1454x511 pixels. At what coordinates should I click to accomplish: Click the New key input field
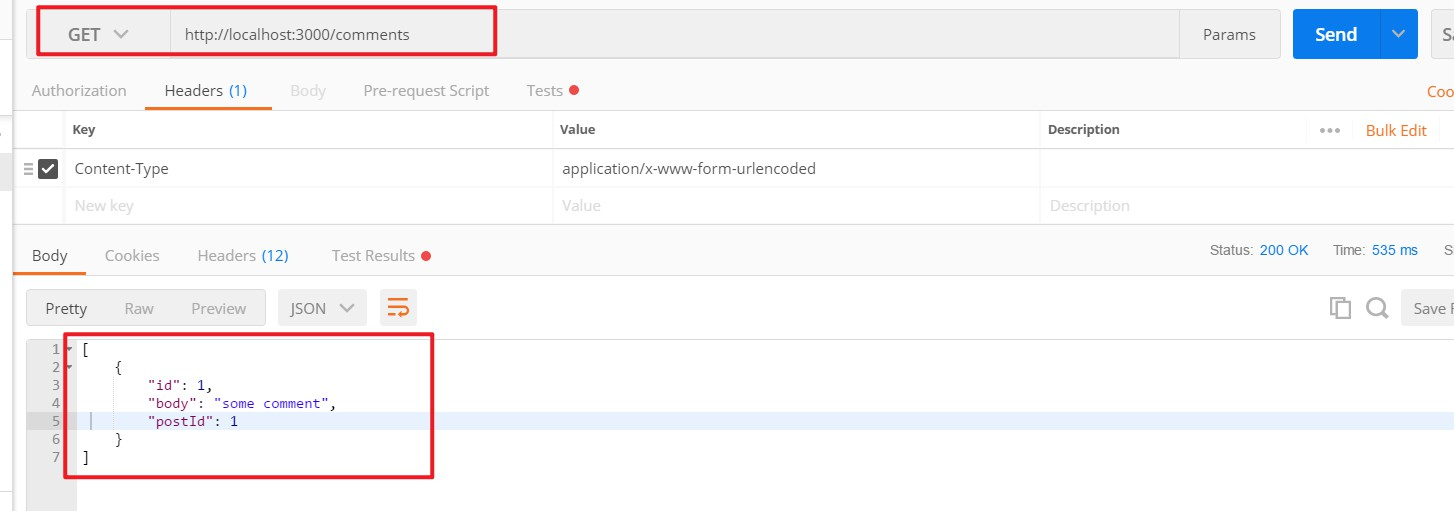[310, 206]
